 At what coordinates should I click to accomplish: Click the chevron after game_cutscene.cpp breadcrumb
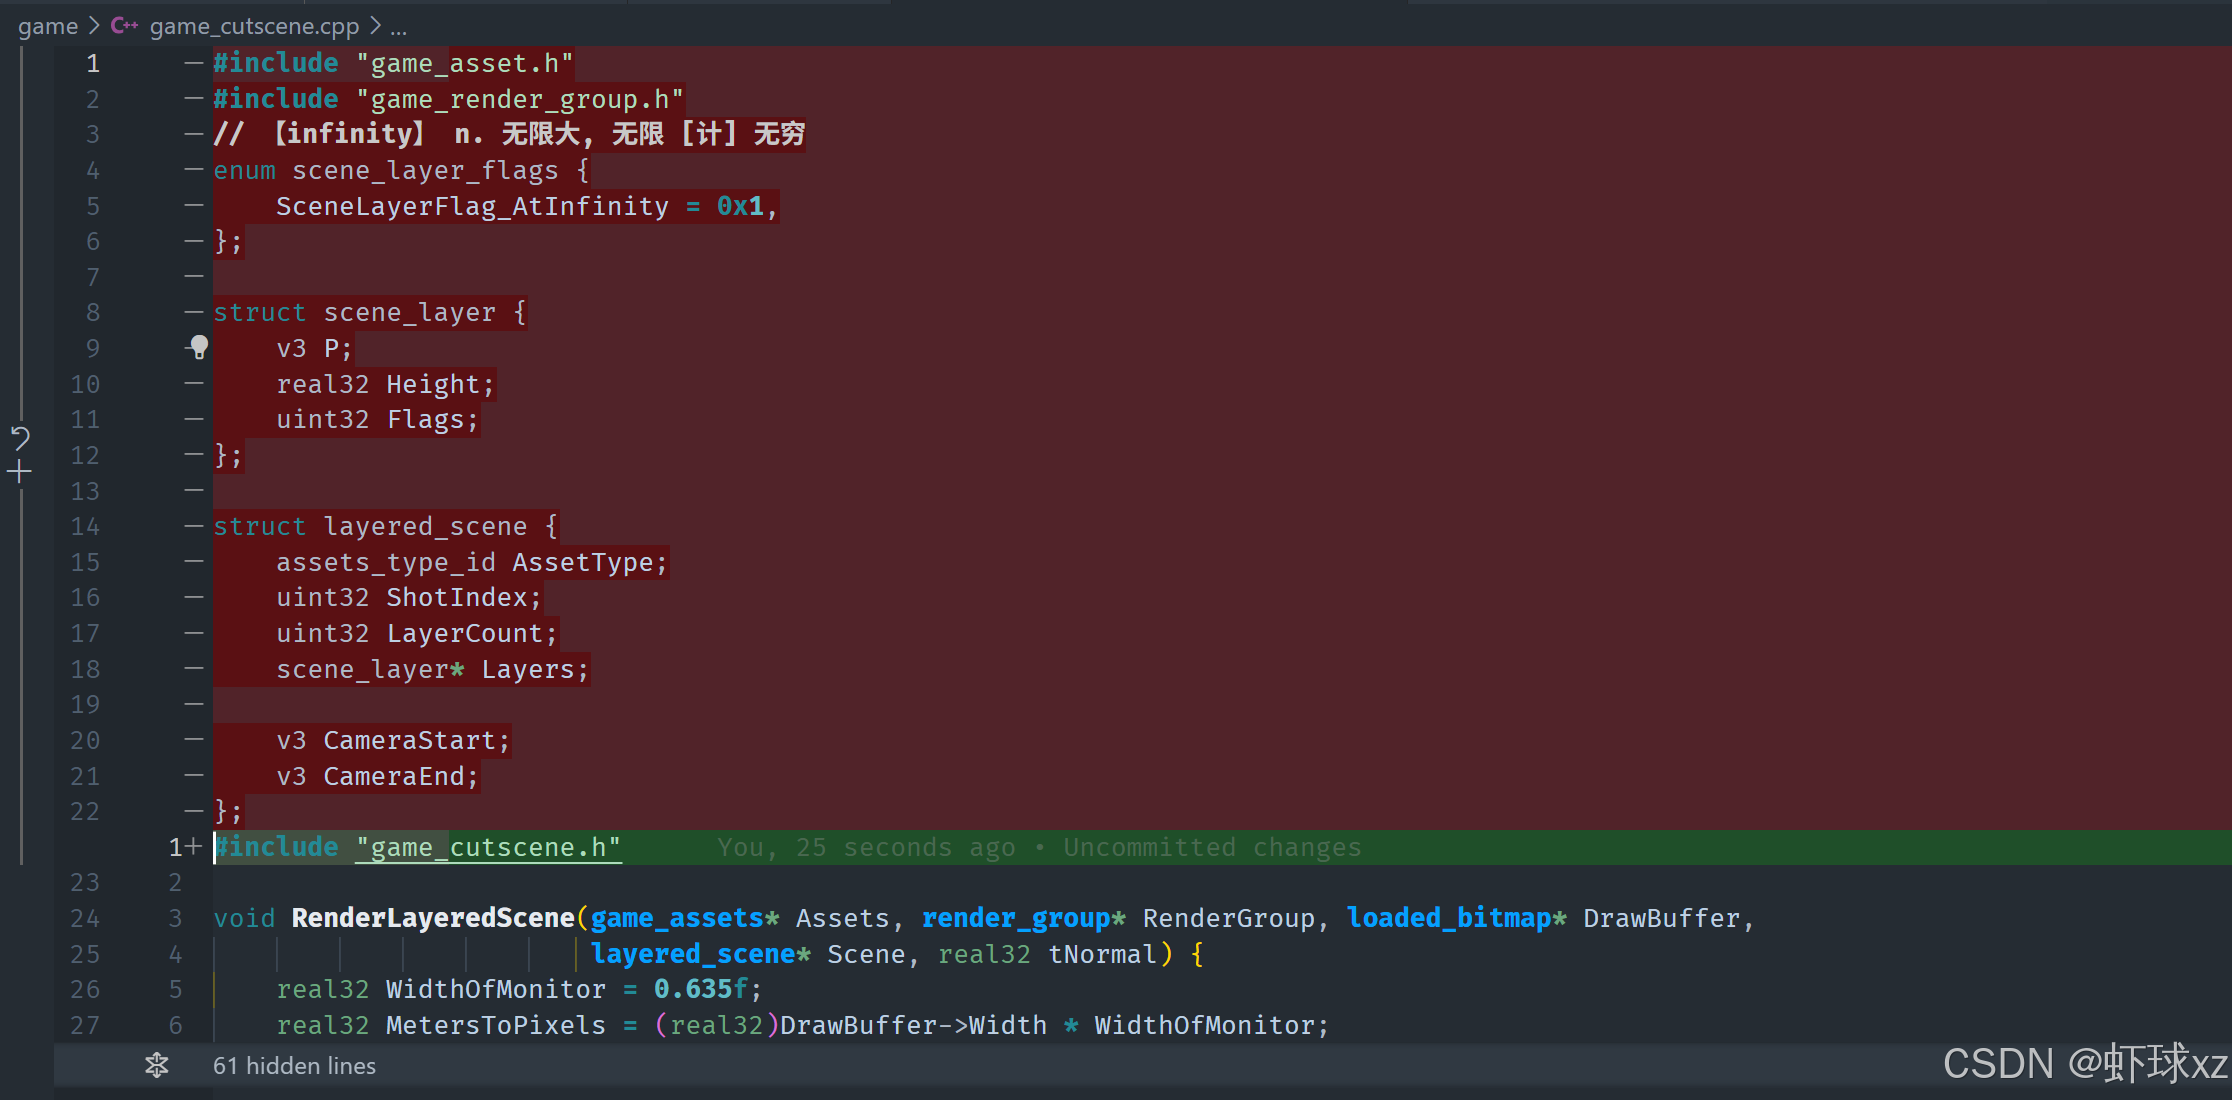[x=375, y=26]
